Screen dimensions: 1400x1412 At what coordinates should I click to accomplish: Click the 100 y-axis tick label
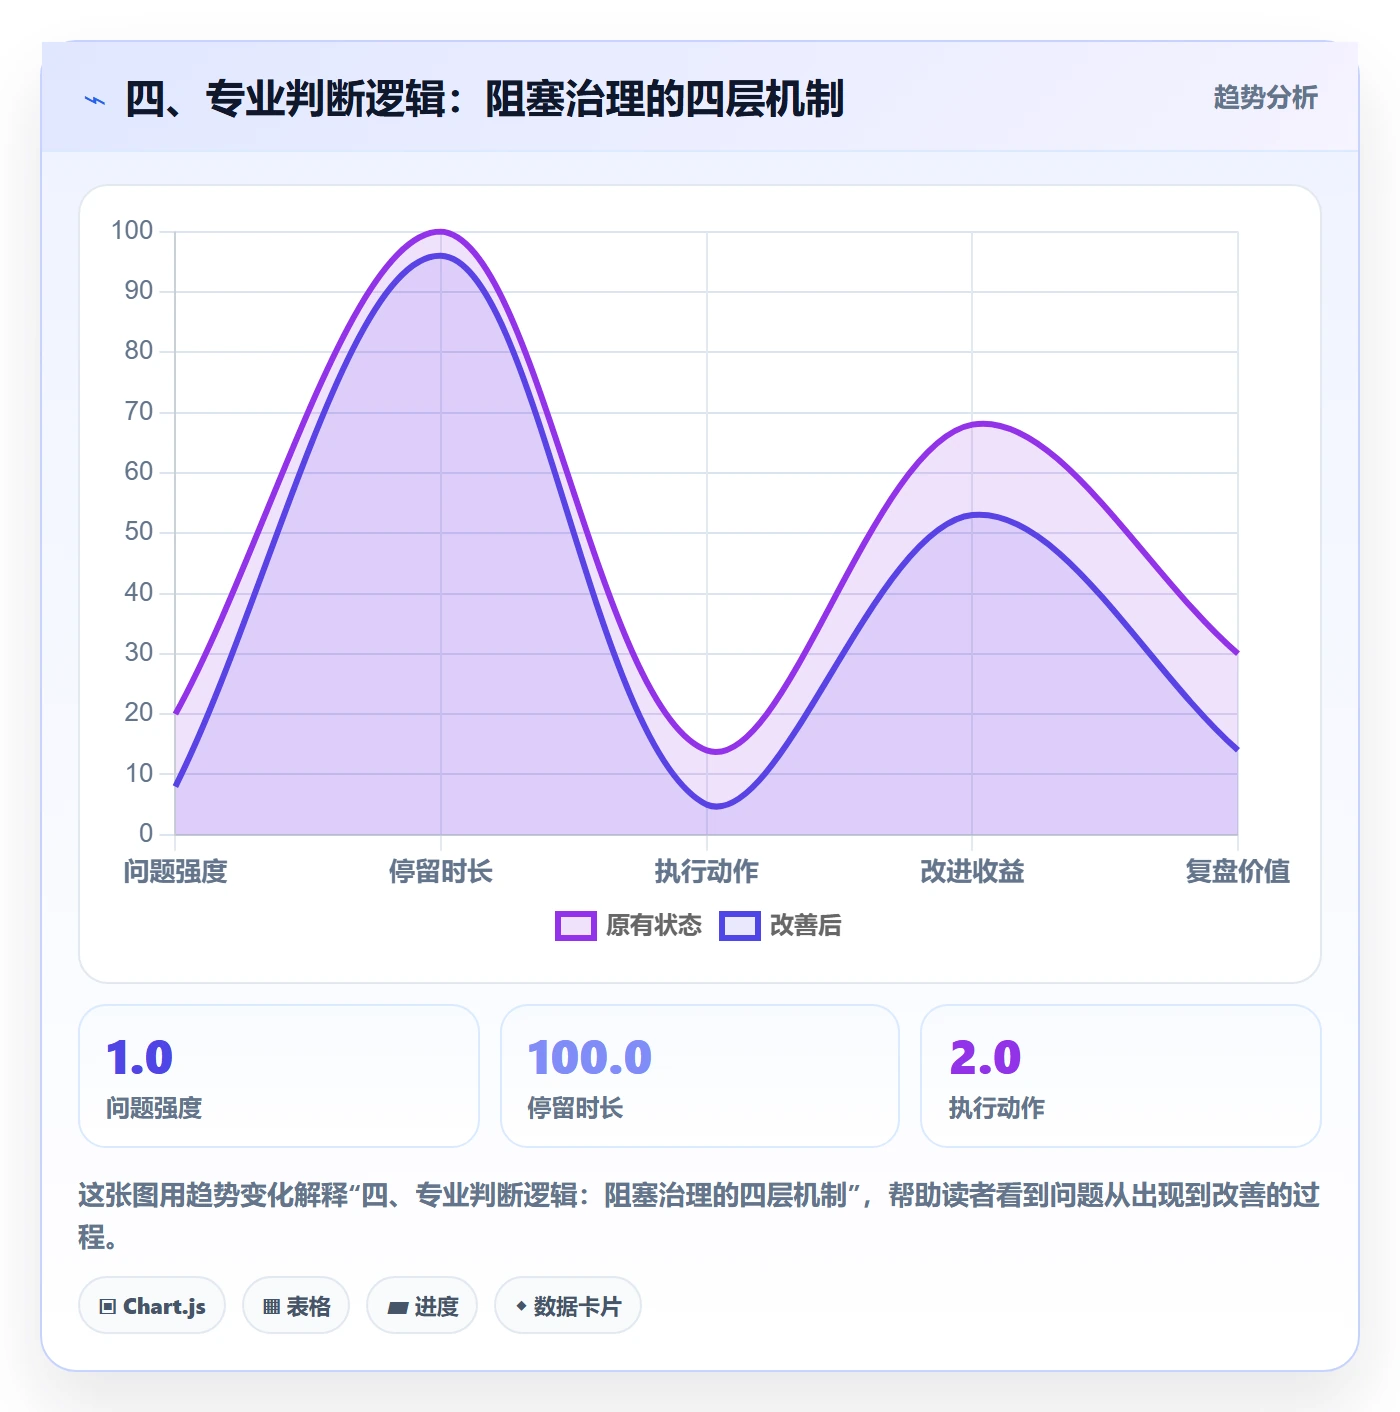132,231
